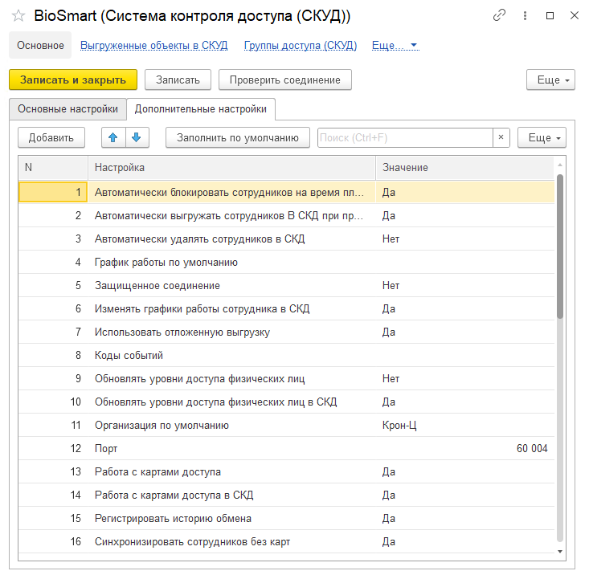Clear the search field with X
The image size is (589, 575).
[x=501, y=137]
